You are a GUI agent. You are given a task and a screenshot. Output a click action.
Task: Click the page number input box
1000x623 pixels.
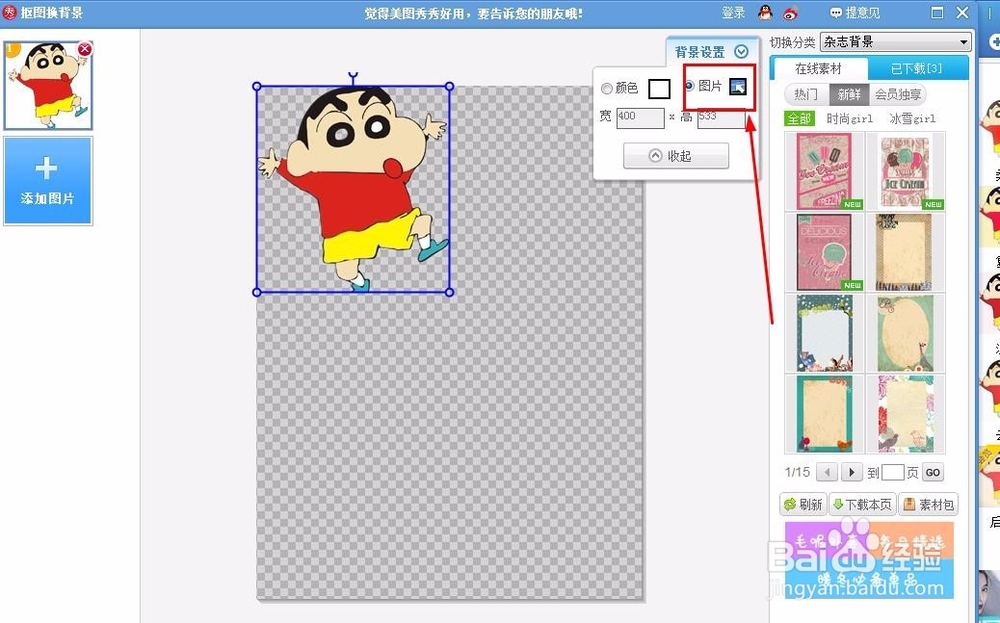pos(892,473)
